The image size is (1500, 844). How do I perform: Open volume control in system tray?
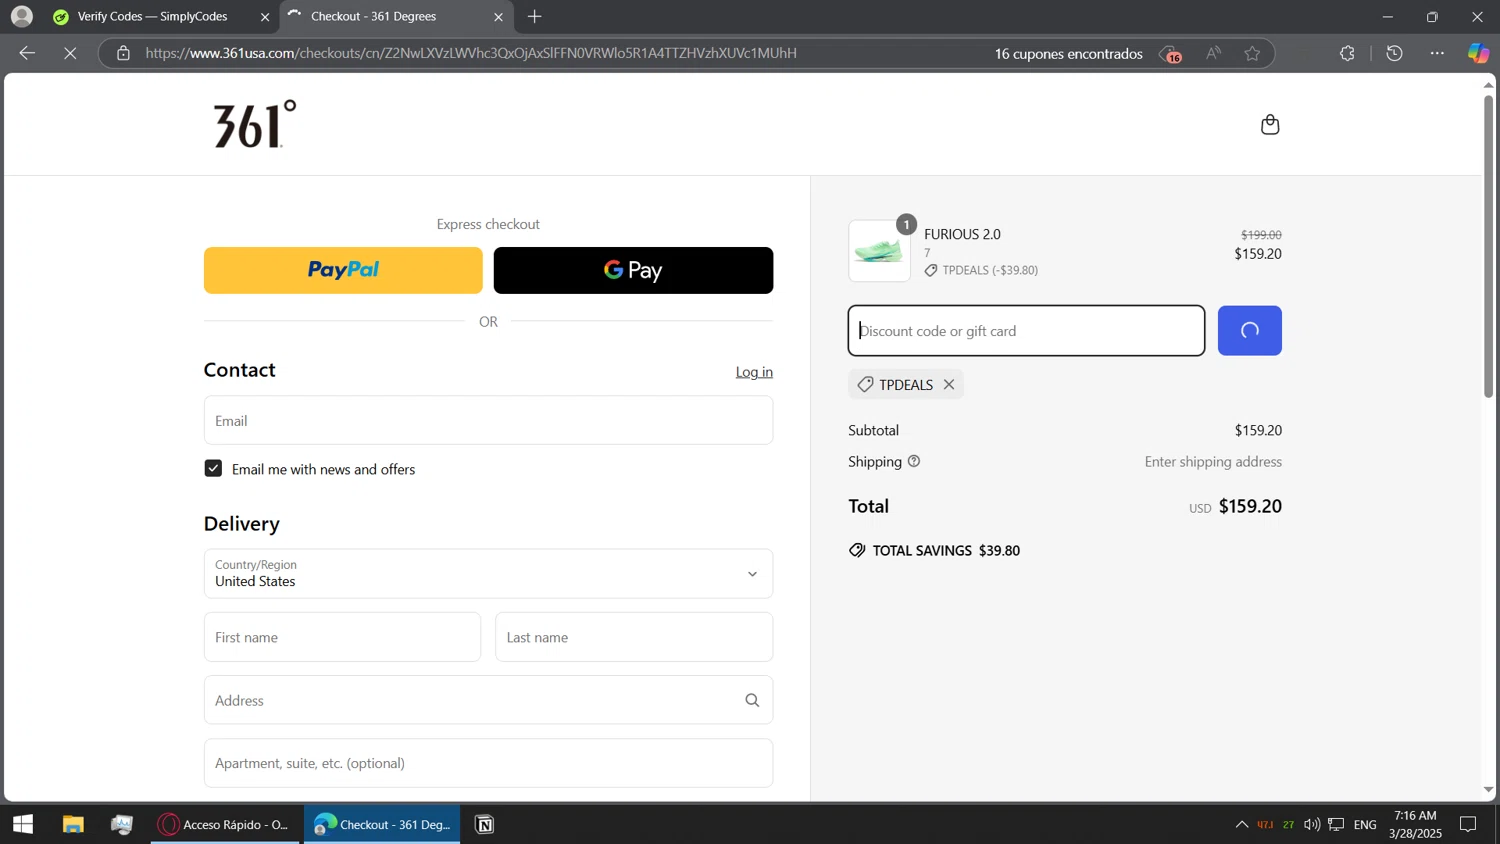tap(1312, 825)
